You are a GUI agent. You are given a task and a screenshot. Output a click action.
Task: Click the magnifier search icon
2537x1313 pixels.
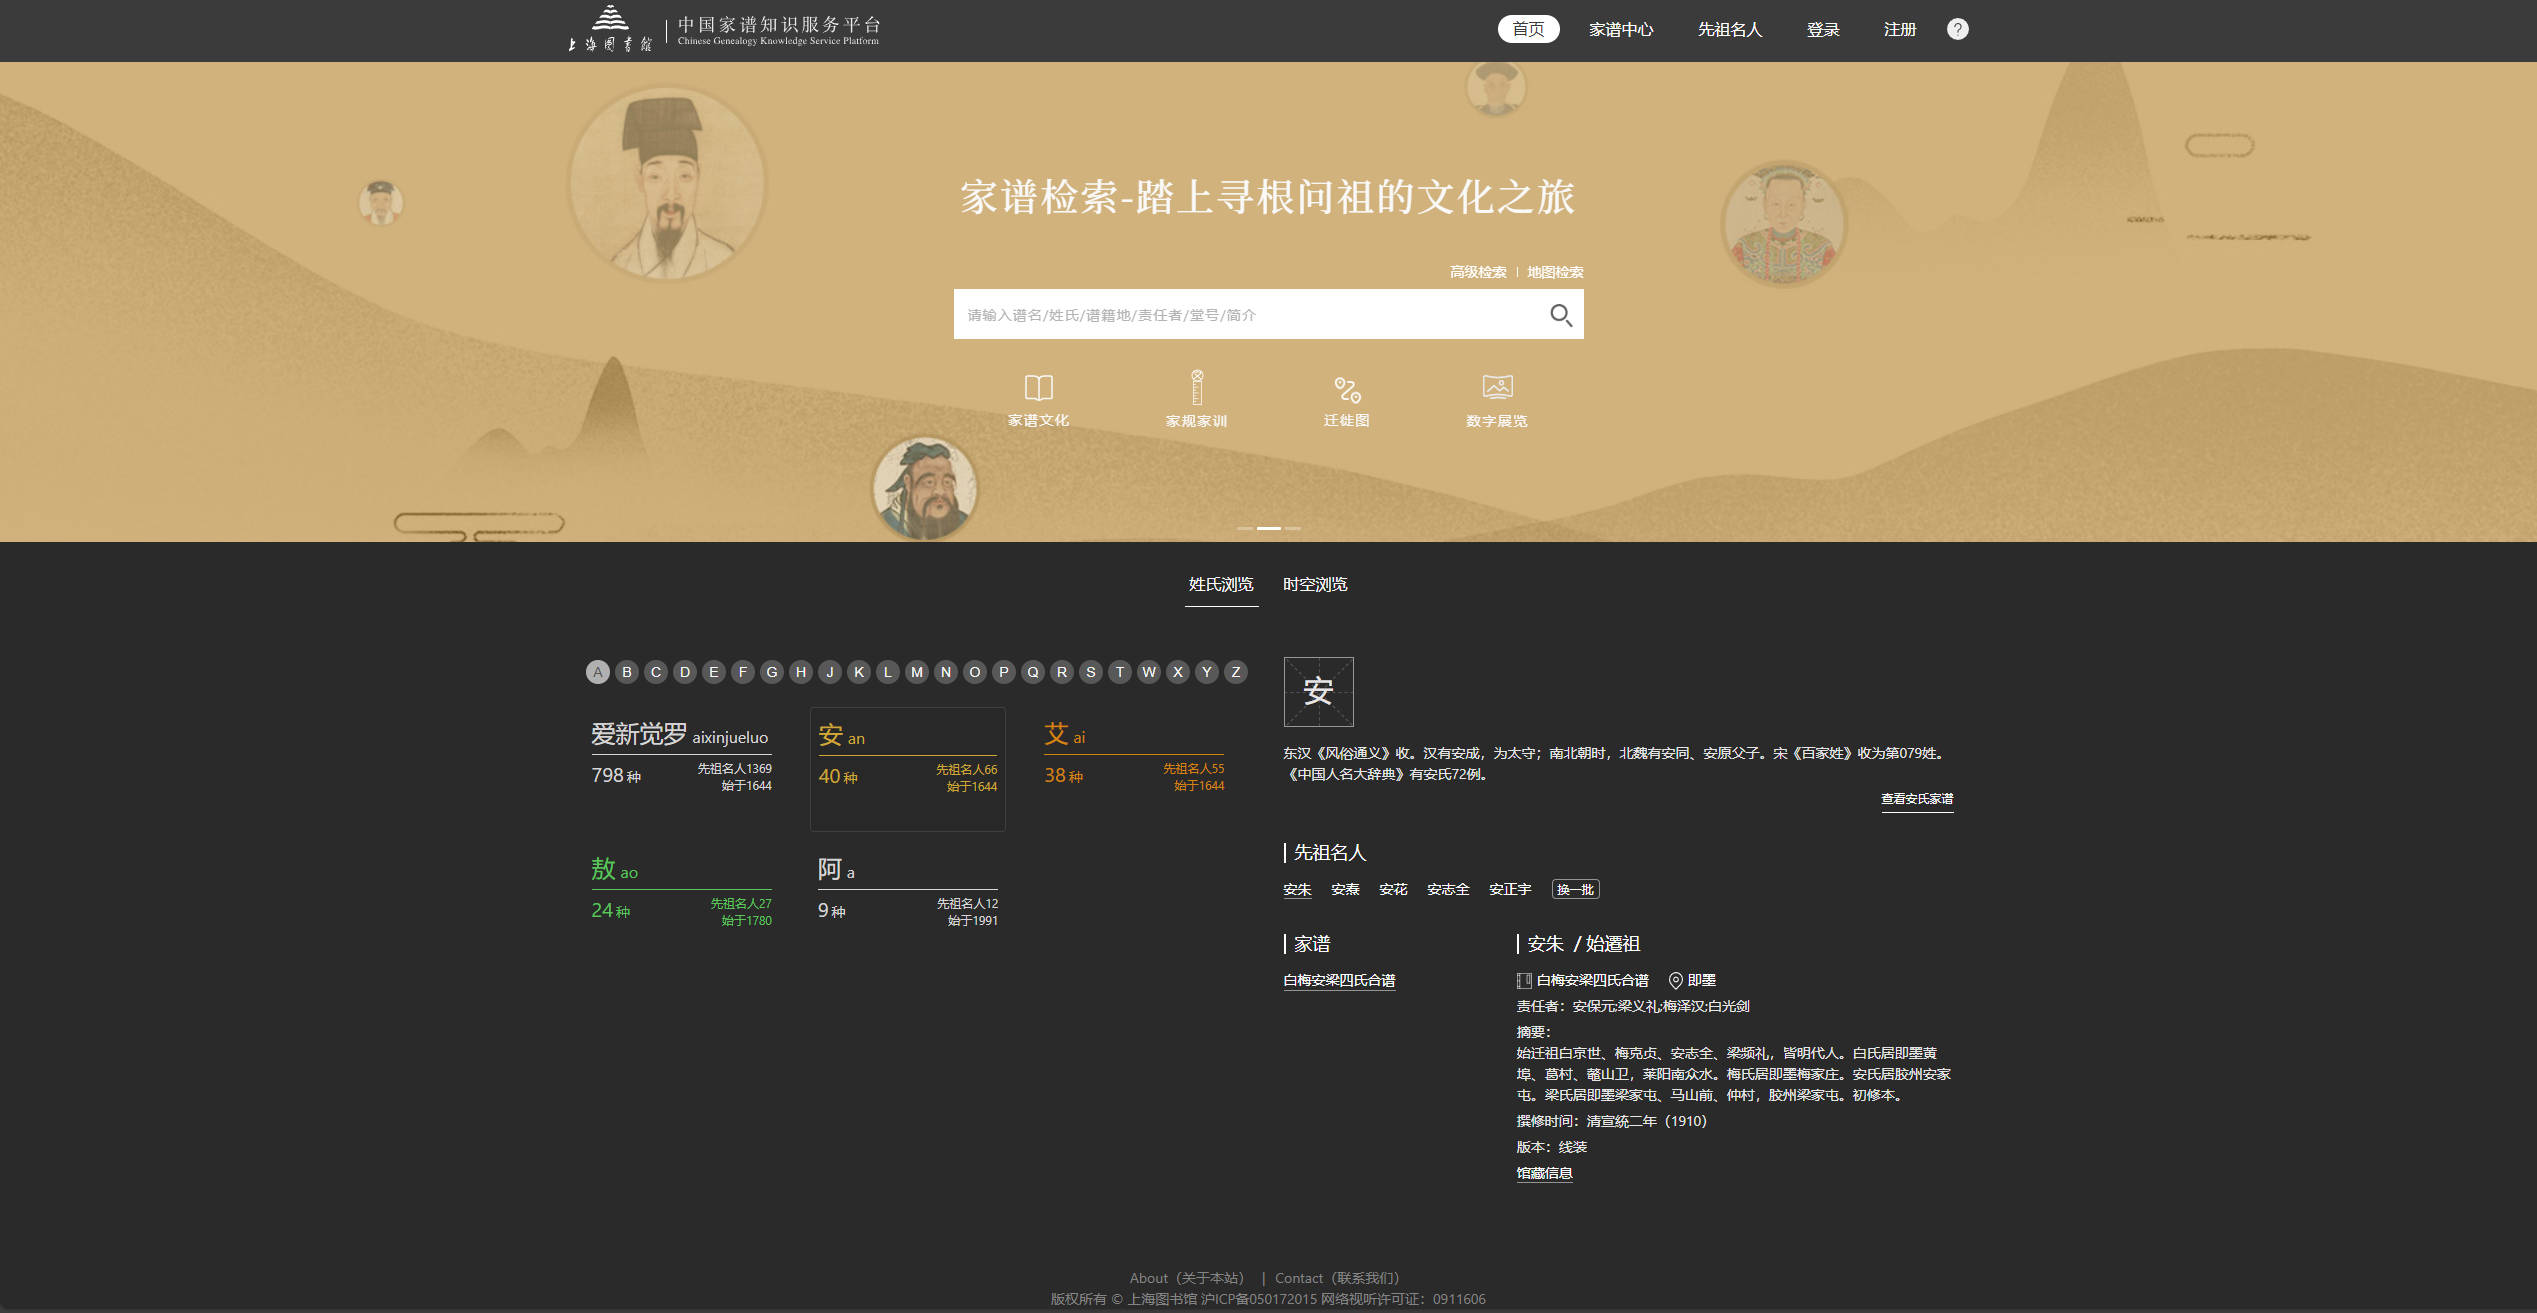[1561, 314]
